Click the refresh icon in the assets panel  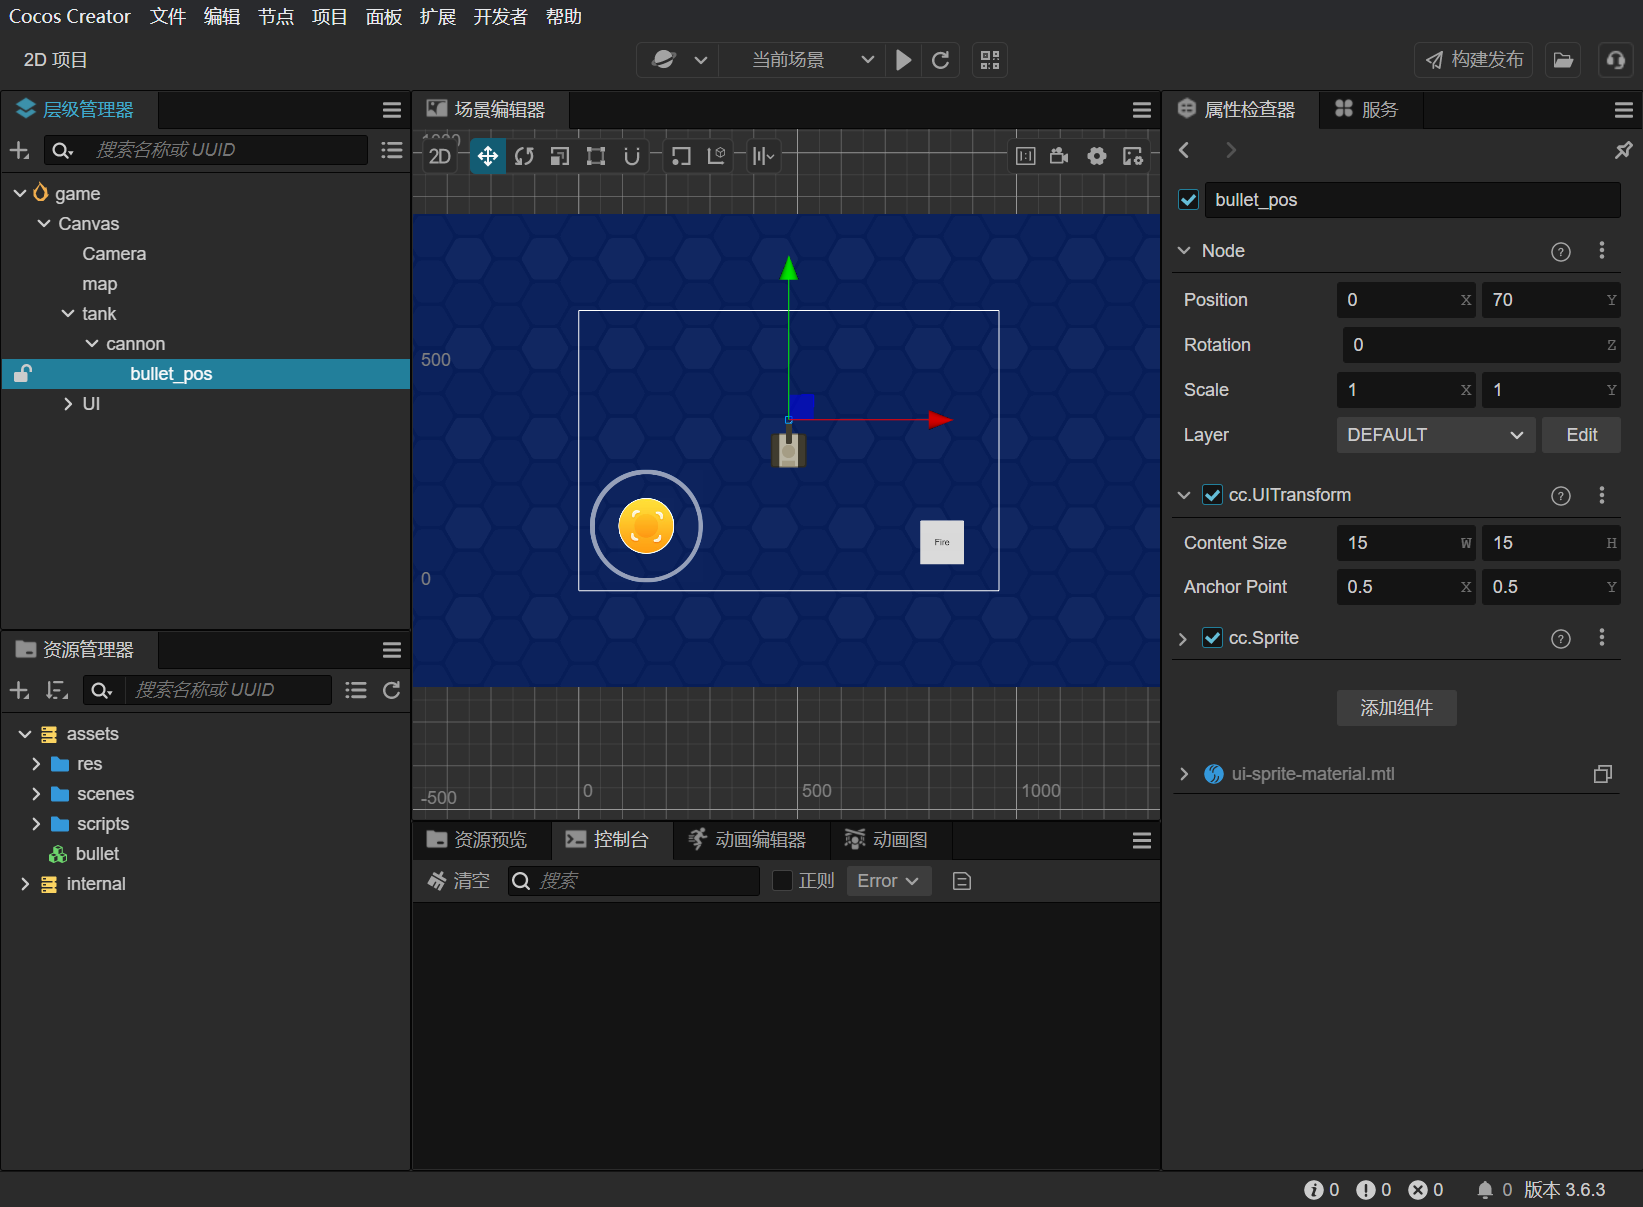click(391, 690)
